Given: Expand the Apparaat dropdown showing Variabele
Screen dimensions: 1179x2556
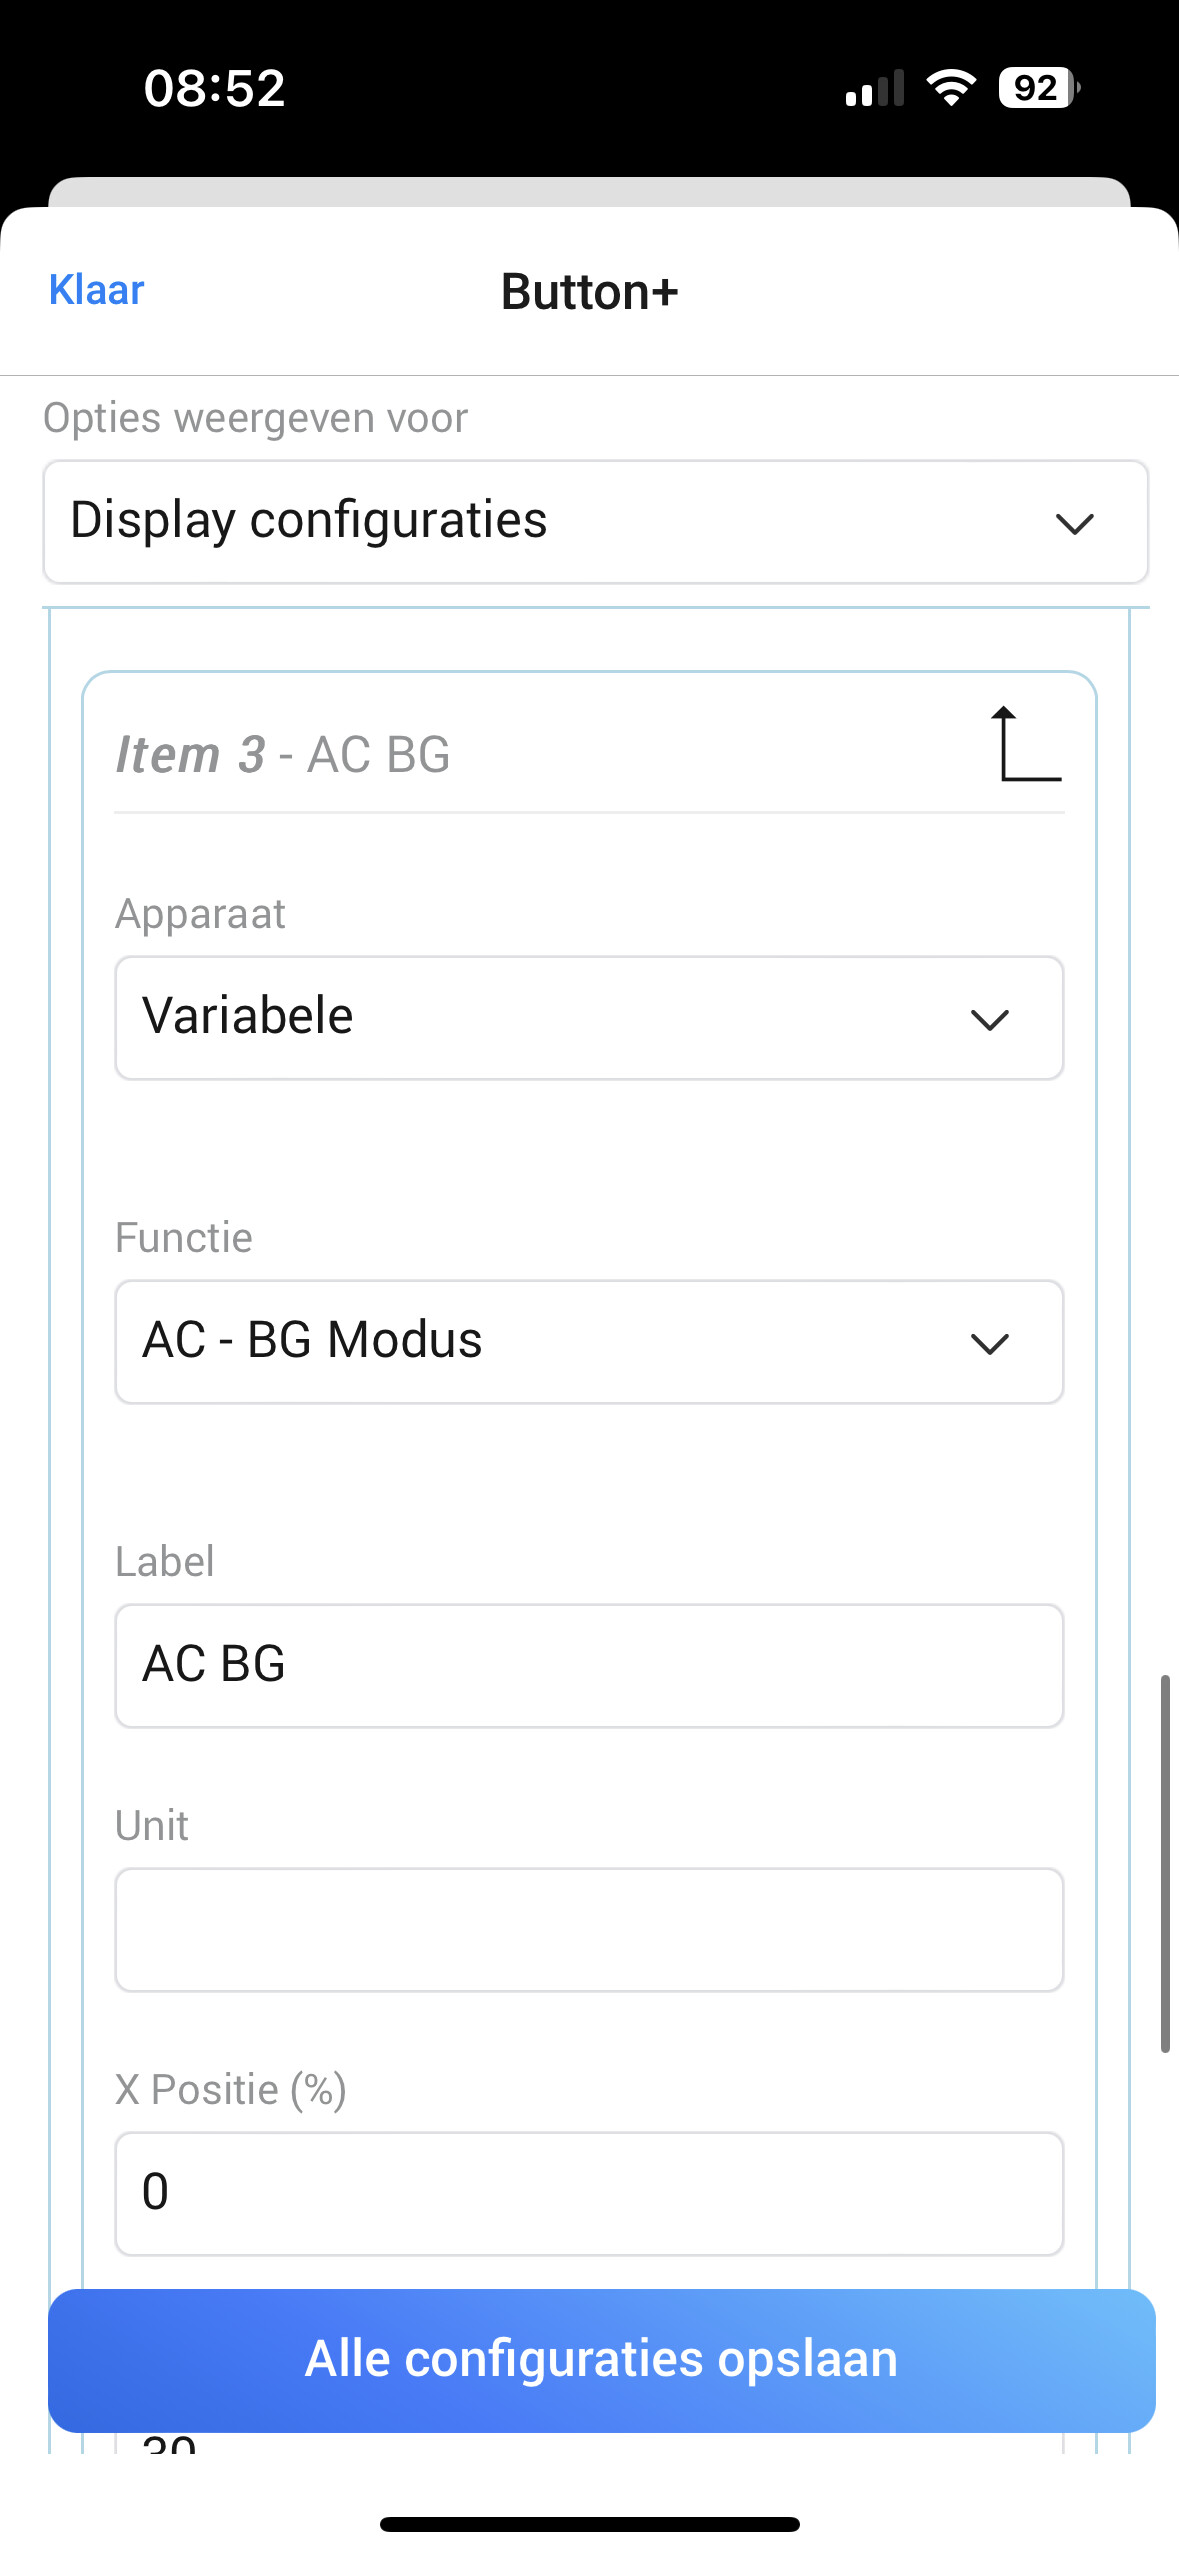Looking at the screenshot, I should point(589,1018).
